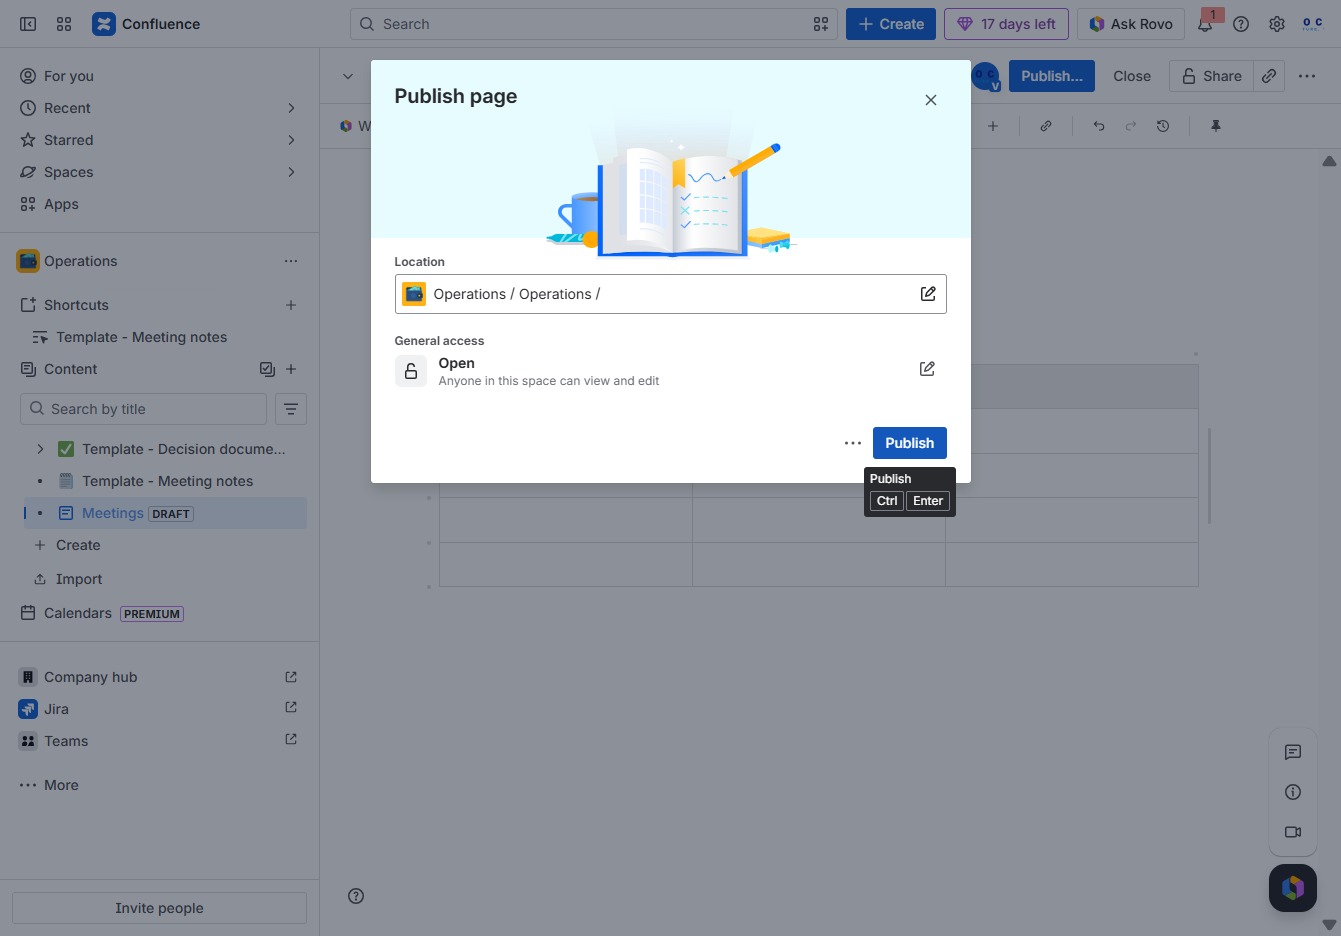1341x936 pixels.
Task: Open the help question mark icon in header
Action: [1241, 24]
